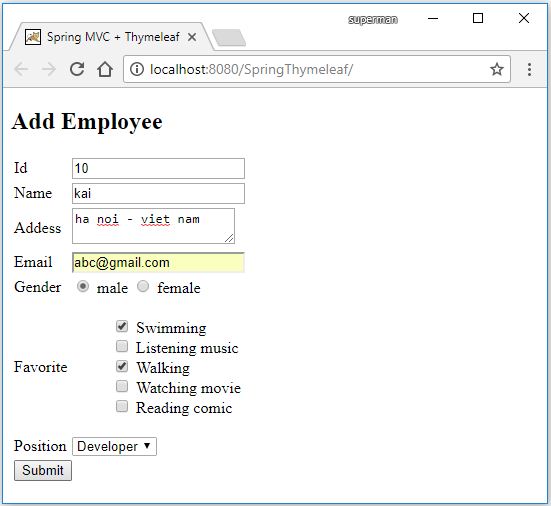
Task: Click the Name label text
Action: point(33,193)
